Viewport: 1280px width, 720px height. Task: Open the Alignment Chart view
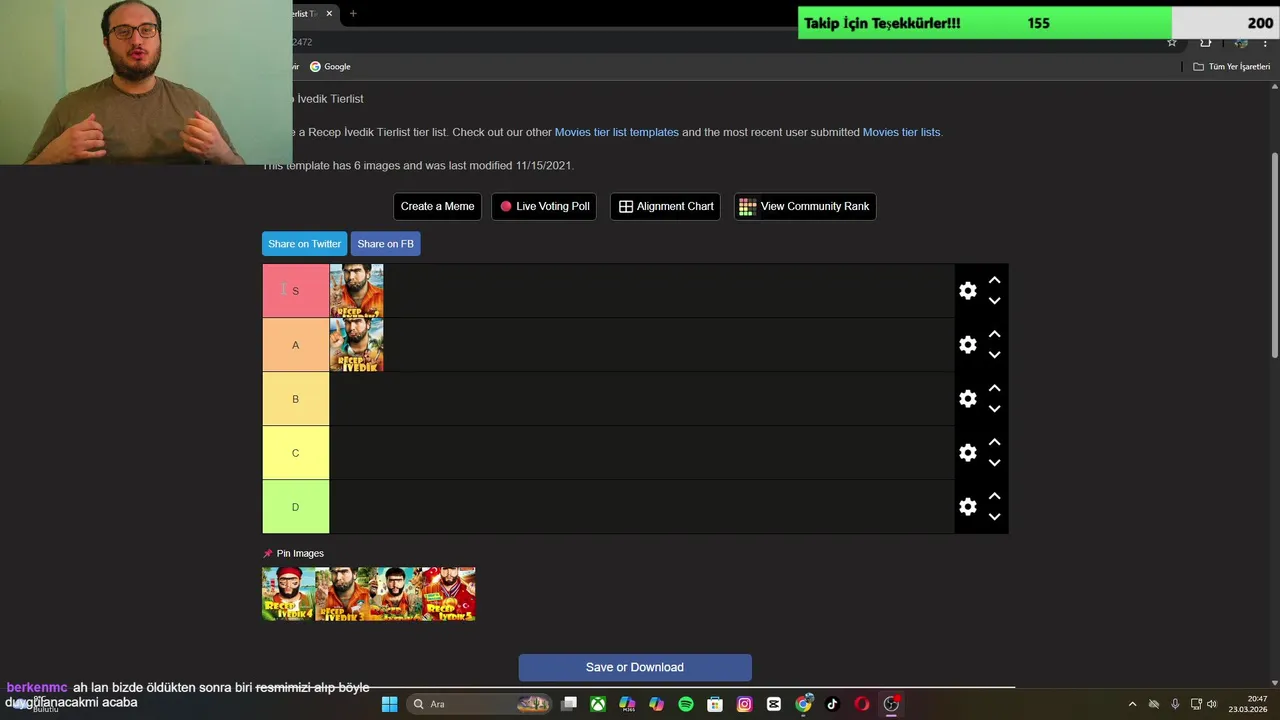[665, 207]
